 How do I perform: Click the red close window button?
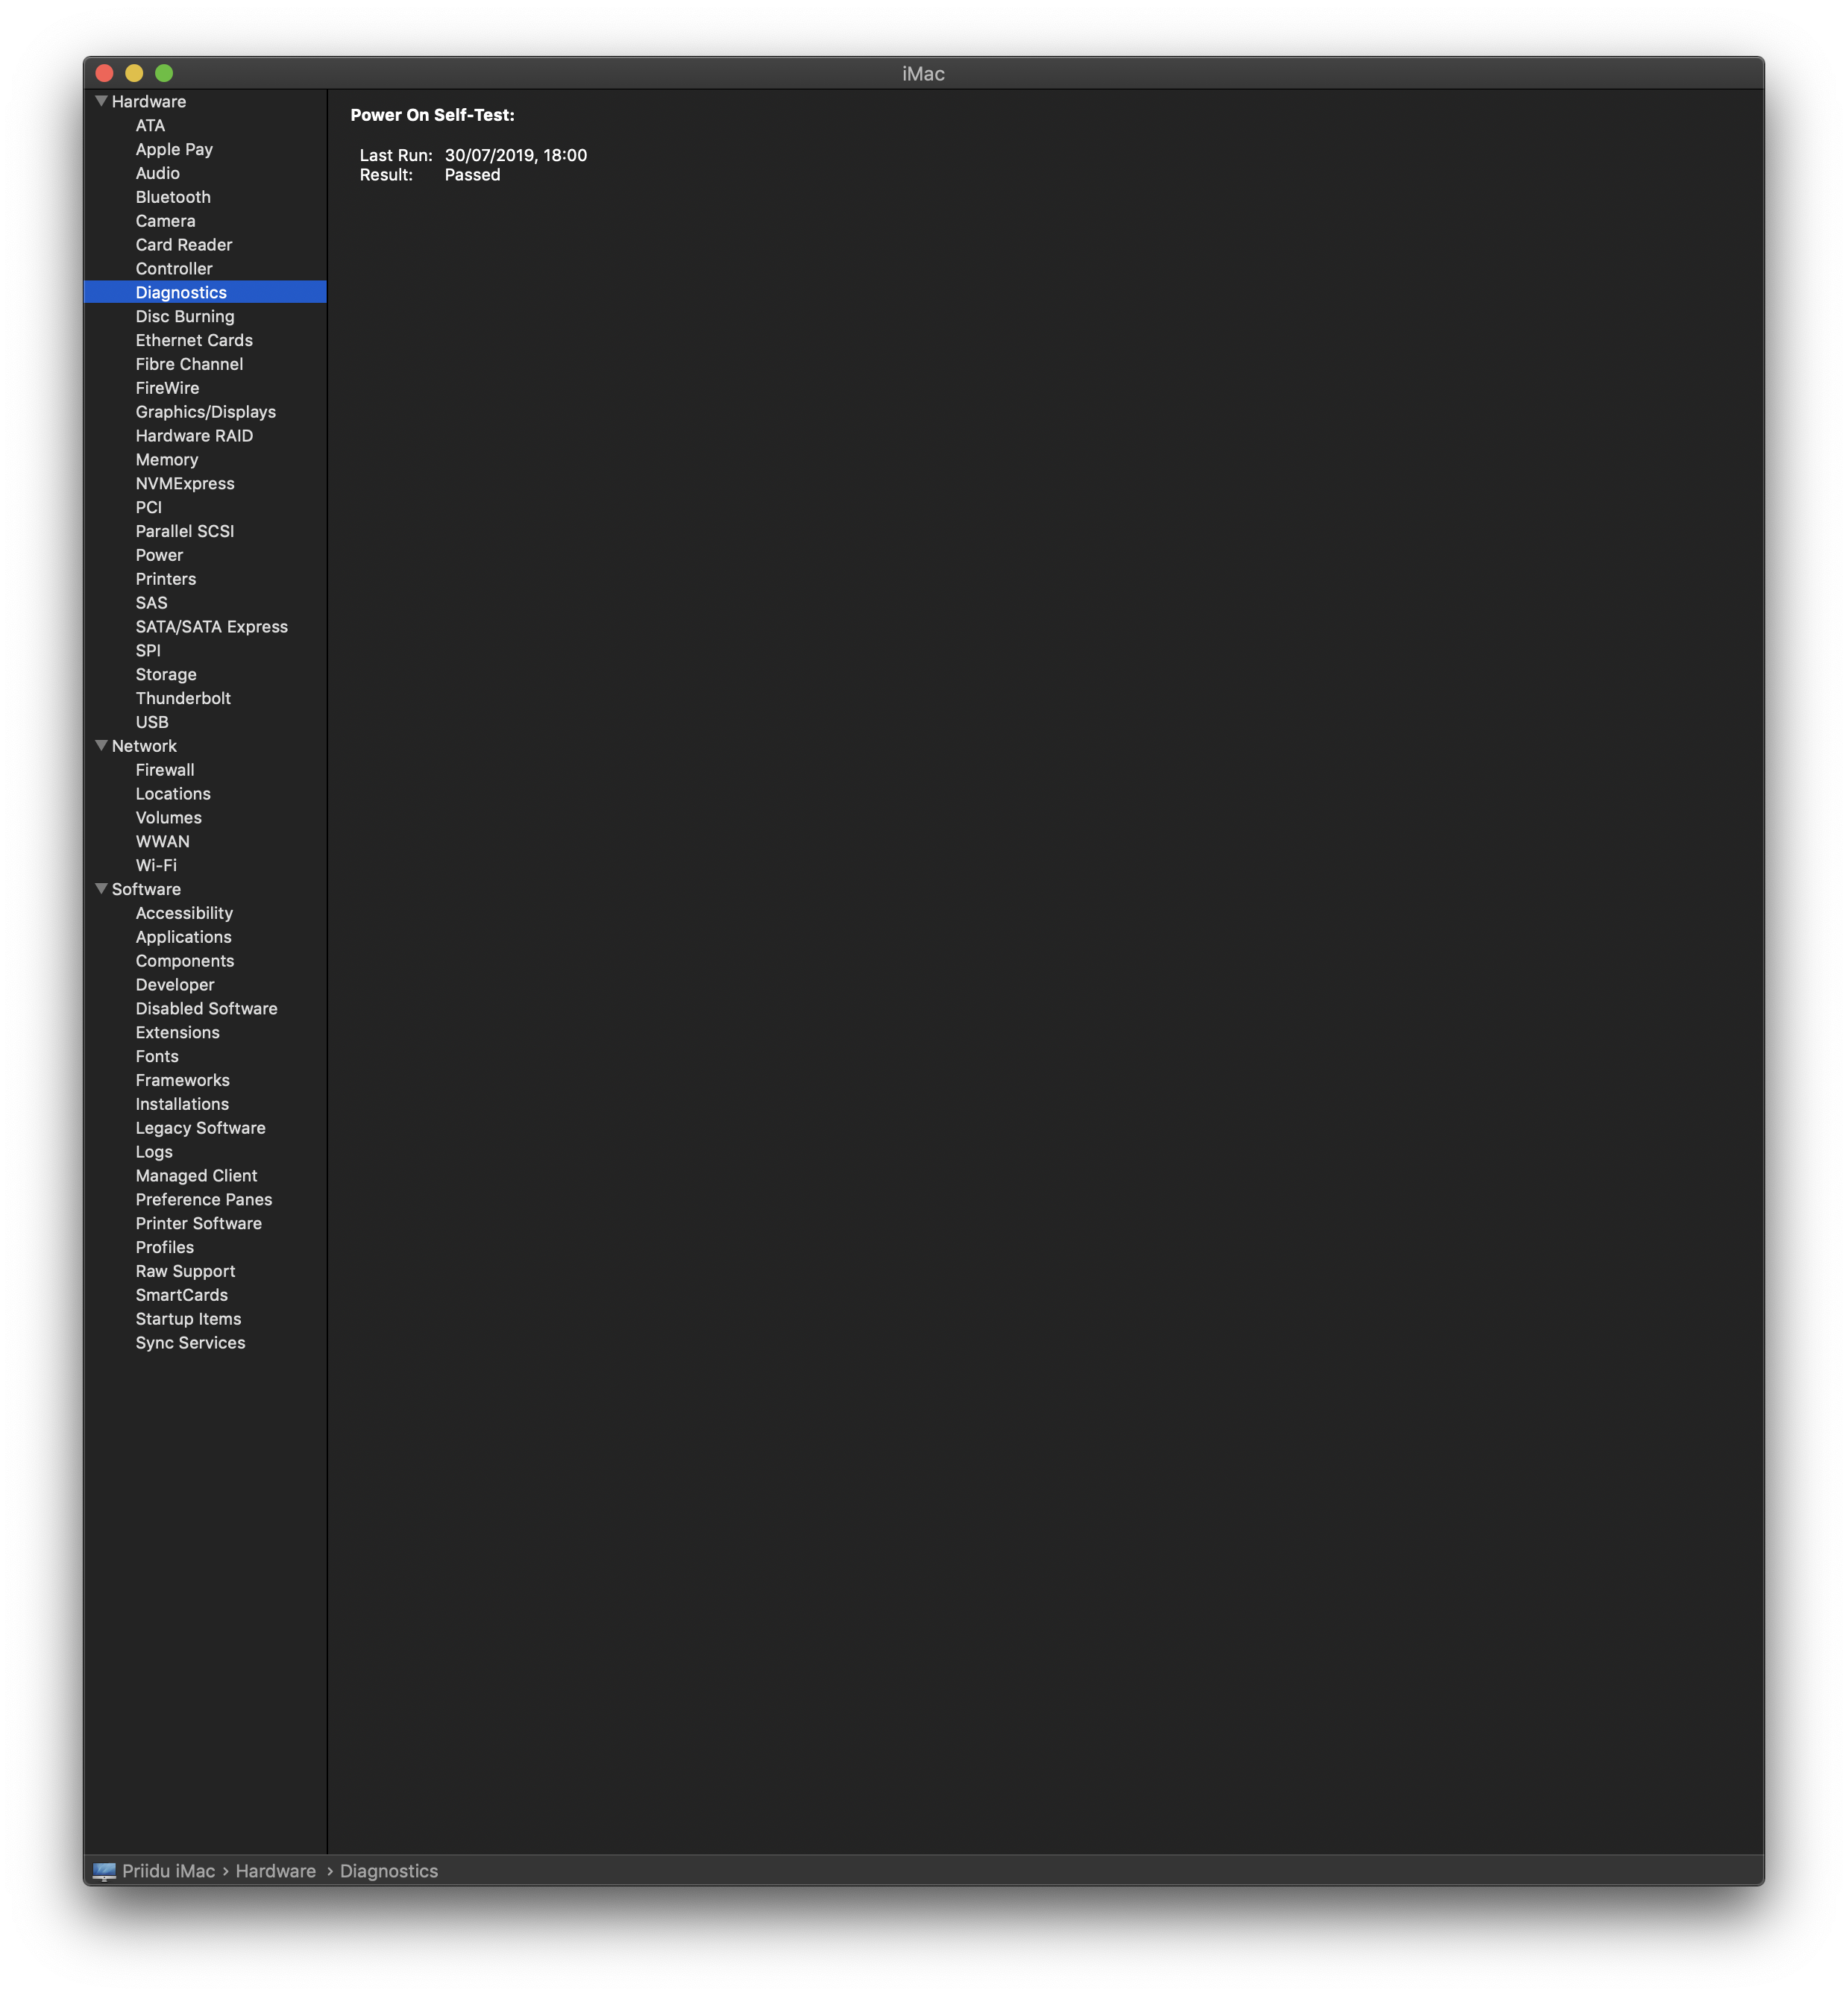105,73
